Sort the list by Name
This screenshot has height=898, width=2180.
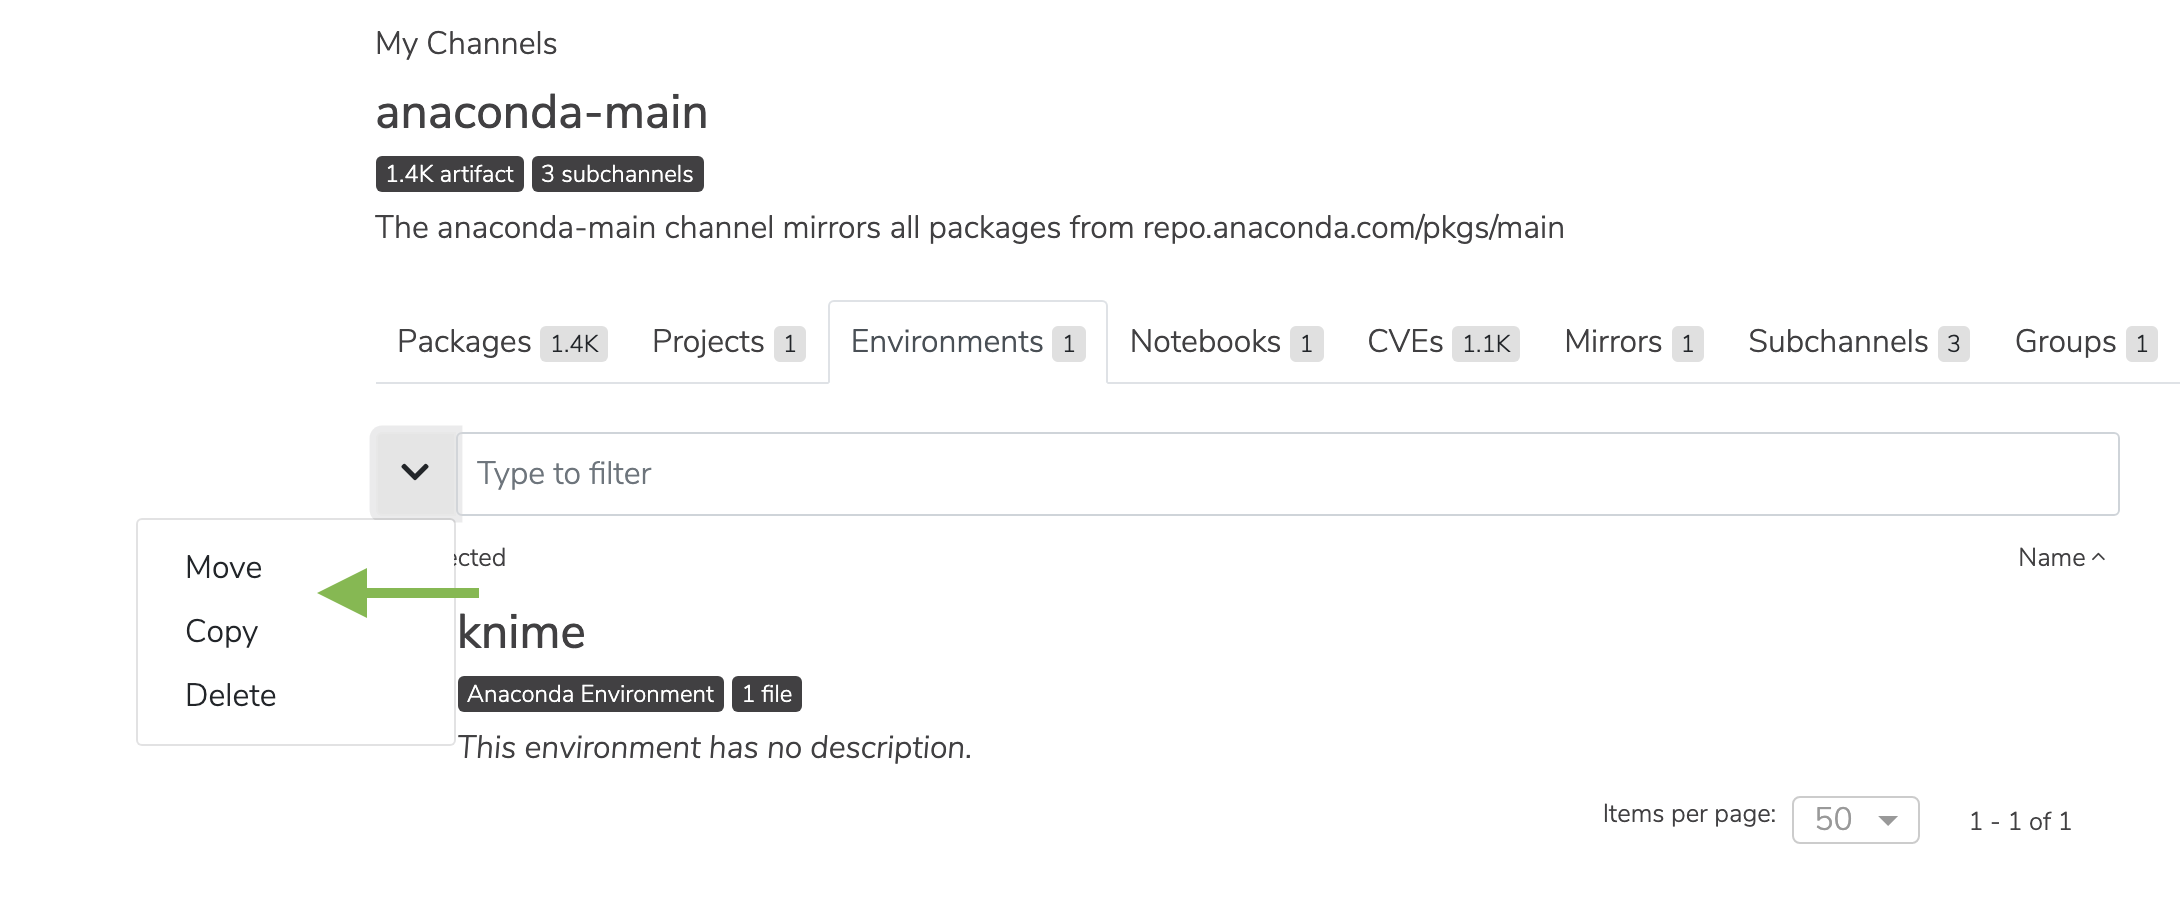(2062, 557)
